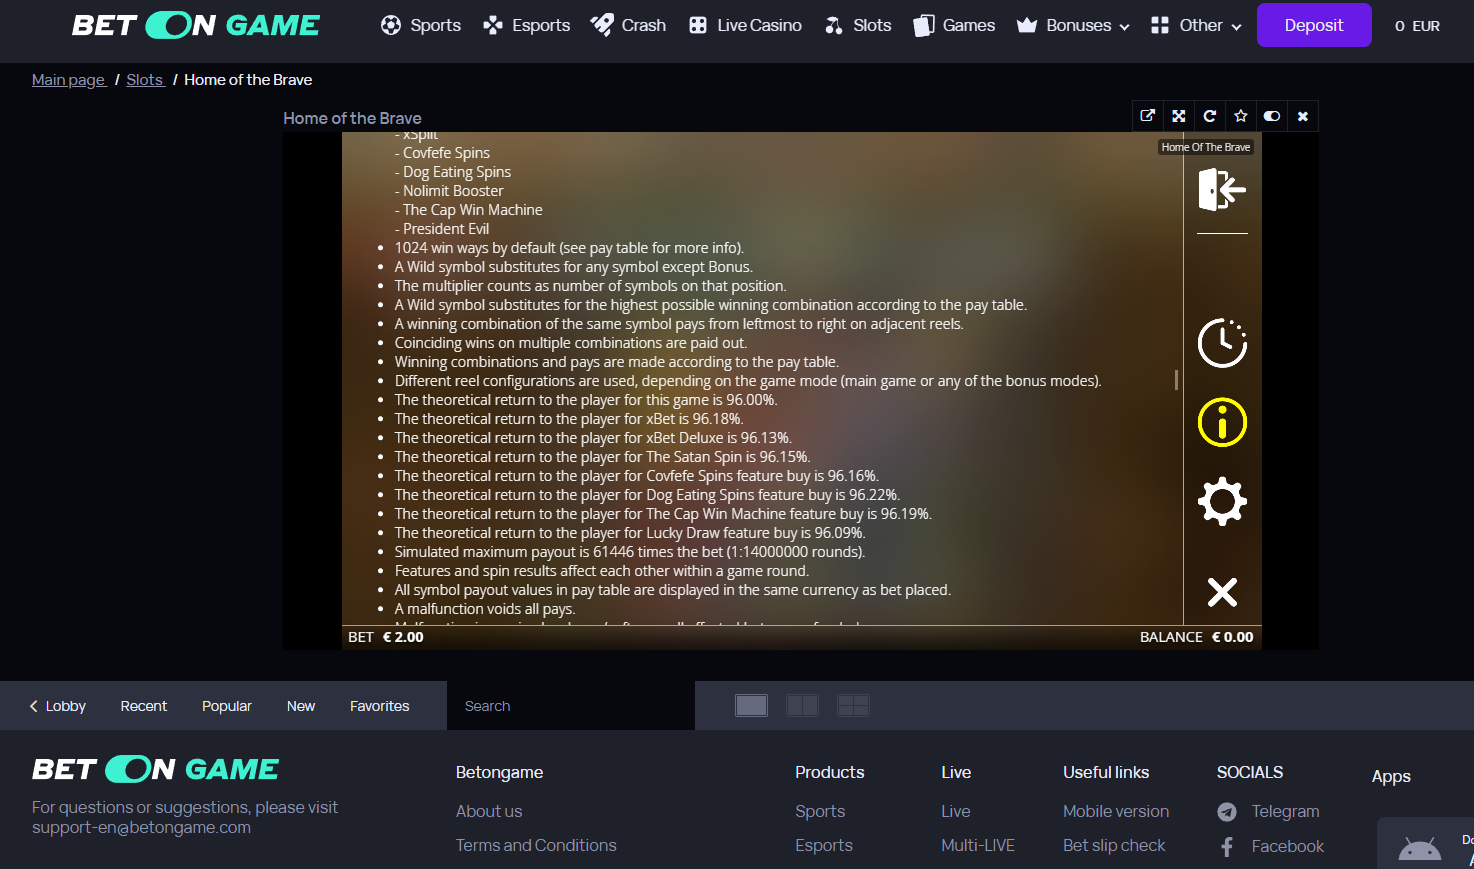The image size is (1474, 869).
Task: Toggle the game mode switch icon
Action: [x=1272, y=116]
